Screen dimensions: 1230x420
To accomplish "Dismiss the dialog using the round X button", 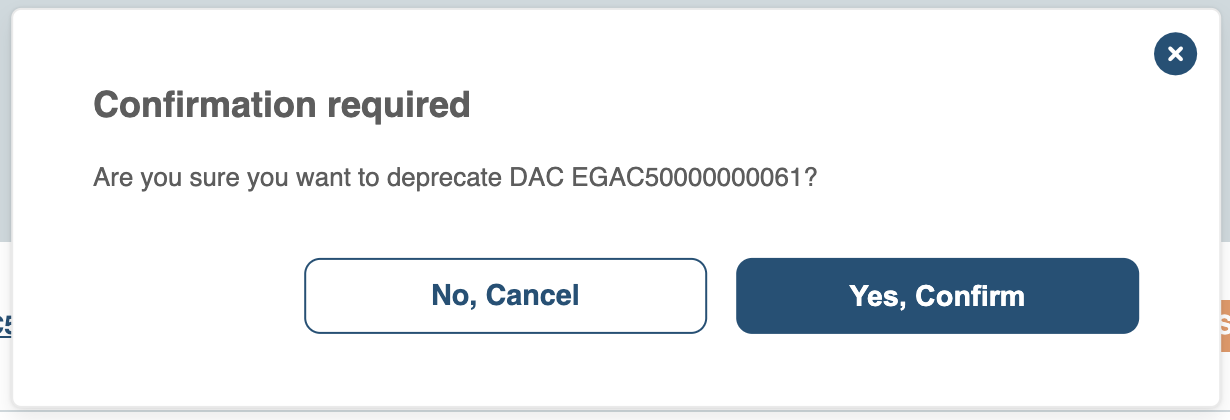I will click(1175, 54).
